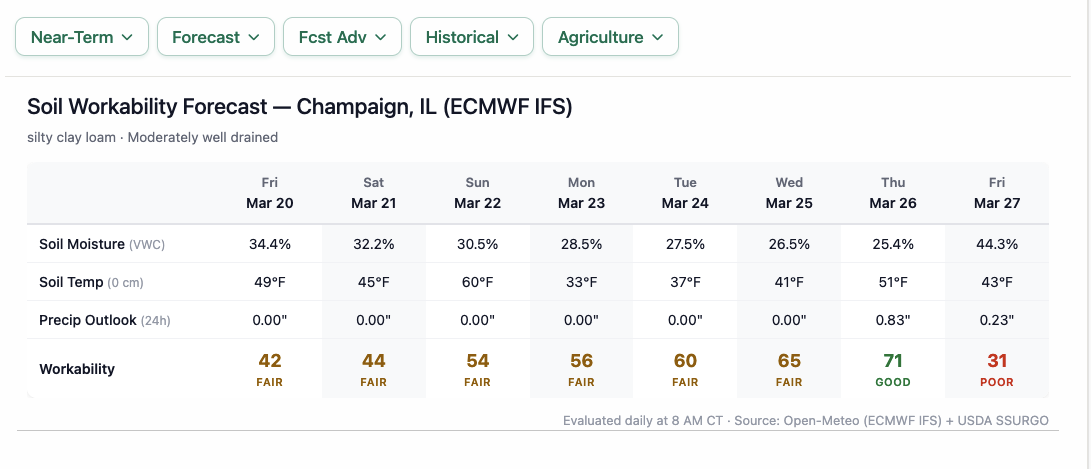Open the Agriculture dropdown
Viewport: 1091px width, 469px height.
(610, 37)
